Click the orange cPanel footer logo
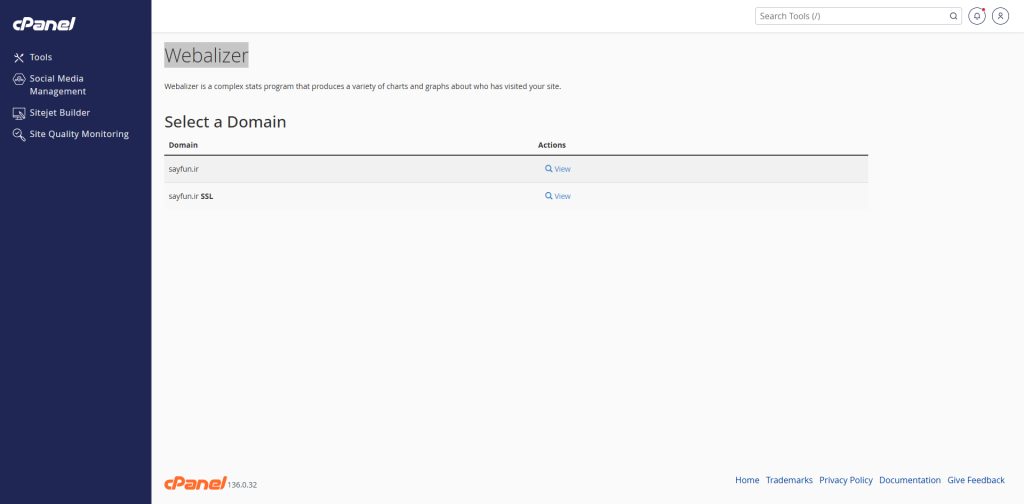The height and width of the screenshot is (504, 1024). pos(195,483)
